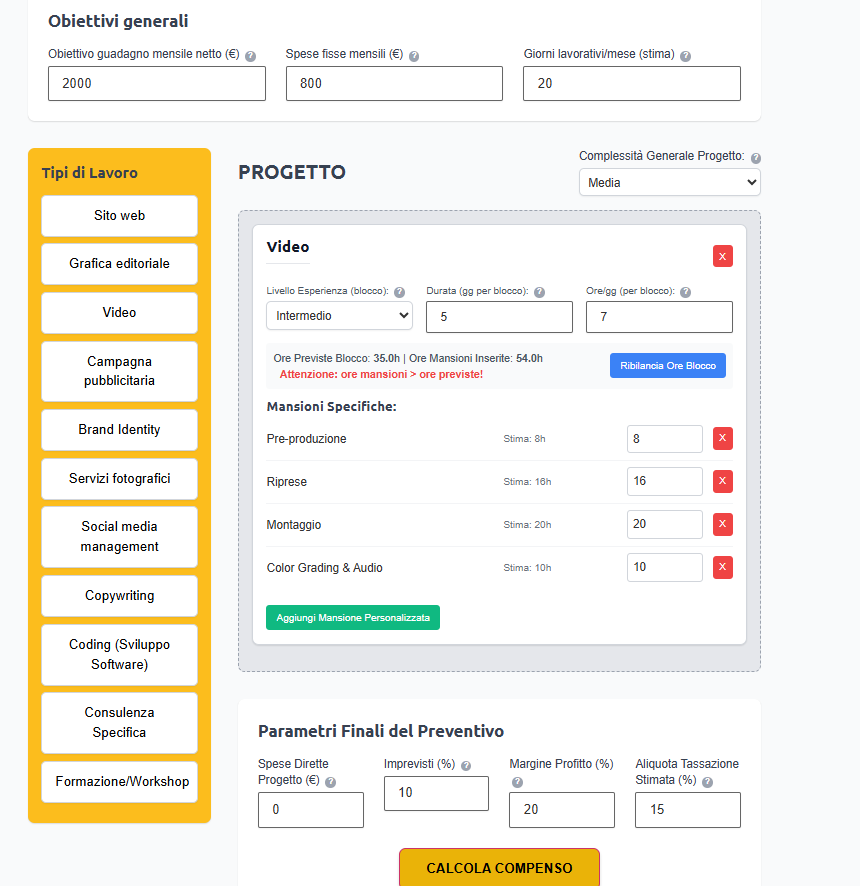Viewport: 860px width, 886px height.
Task: Click the Riprese hours input field
Action: click(664, 482)
